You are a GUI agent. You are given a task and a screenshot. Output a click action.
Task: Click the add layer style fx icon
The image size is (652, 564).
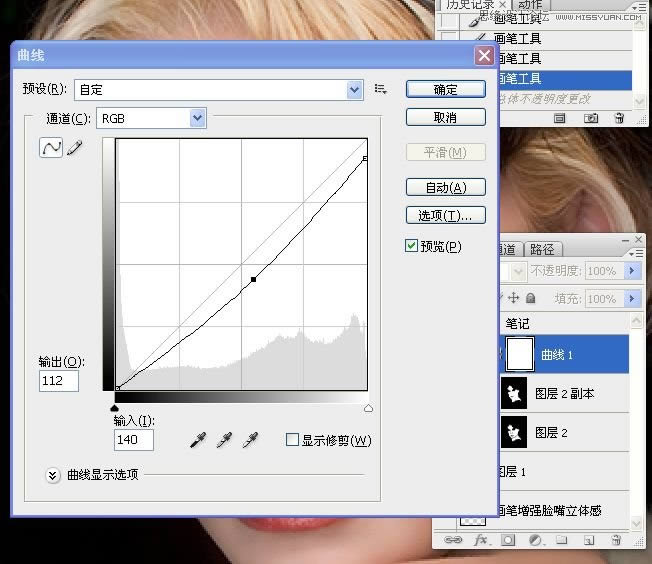(481, 540)
